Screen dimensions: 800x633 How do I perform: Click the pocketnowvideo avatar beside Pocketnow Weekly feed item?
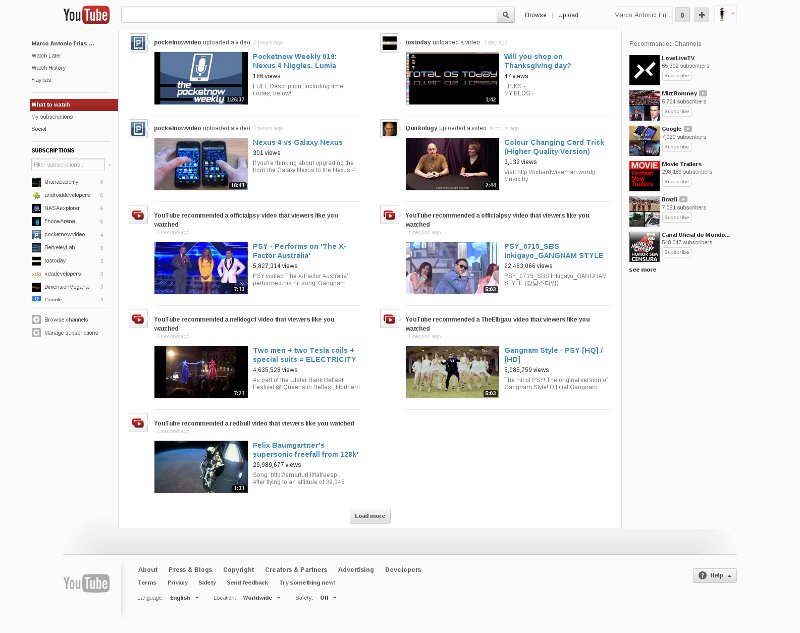(x=138, y=43)
